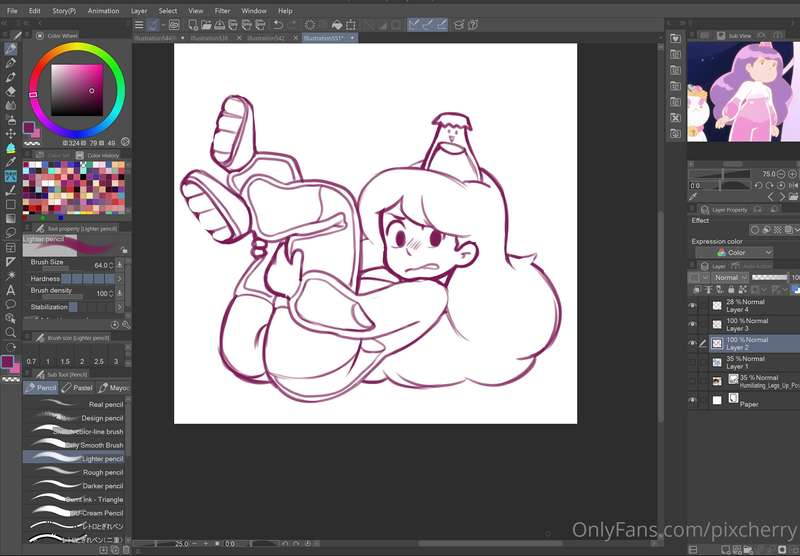Click the Scale/Rotate transform icon
Screen dimensions: 800x556
pyautogui.click(x=351, y=24)
